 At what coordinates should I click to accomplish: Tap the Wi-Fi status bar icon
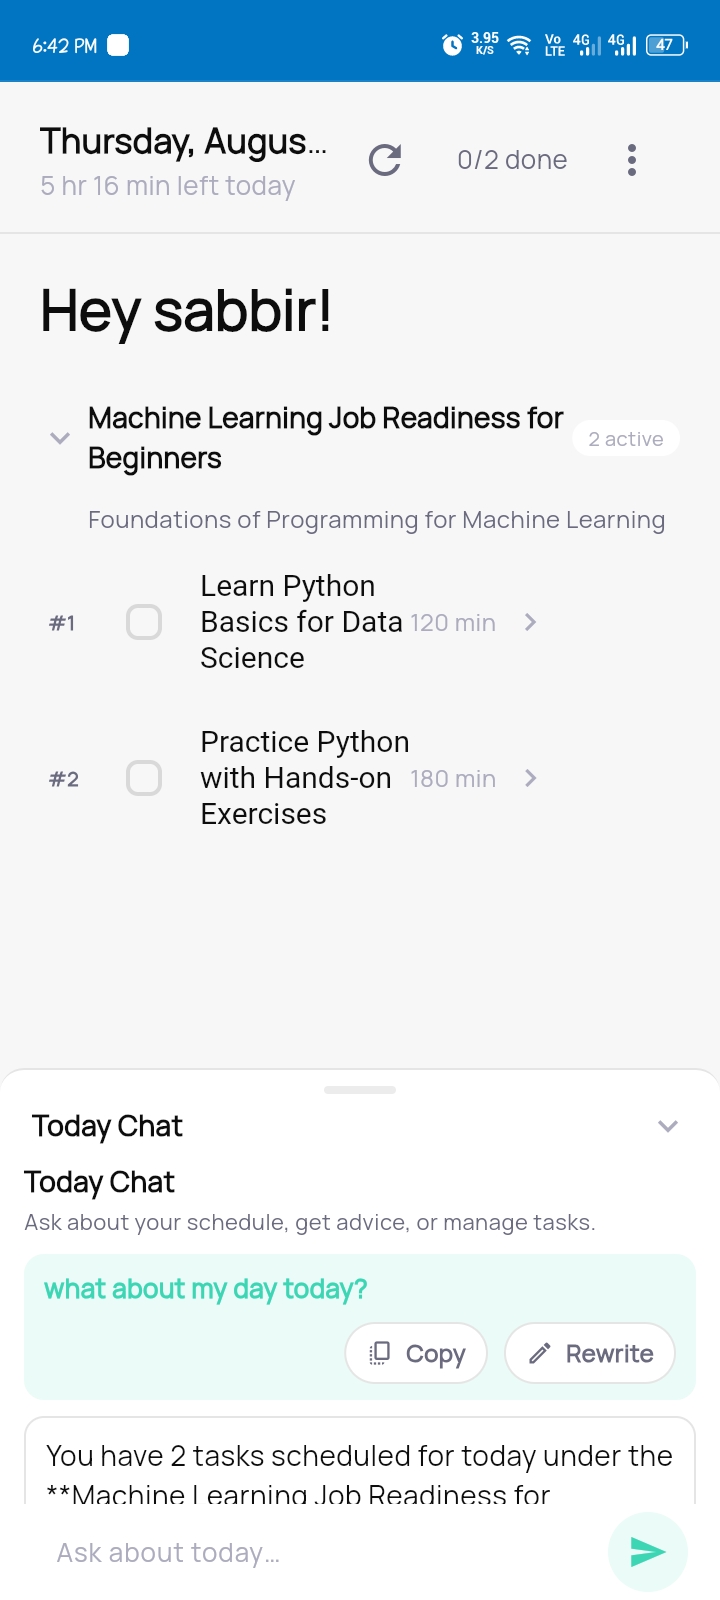point(519,45)
